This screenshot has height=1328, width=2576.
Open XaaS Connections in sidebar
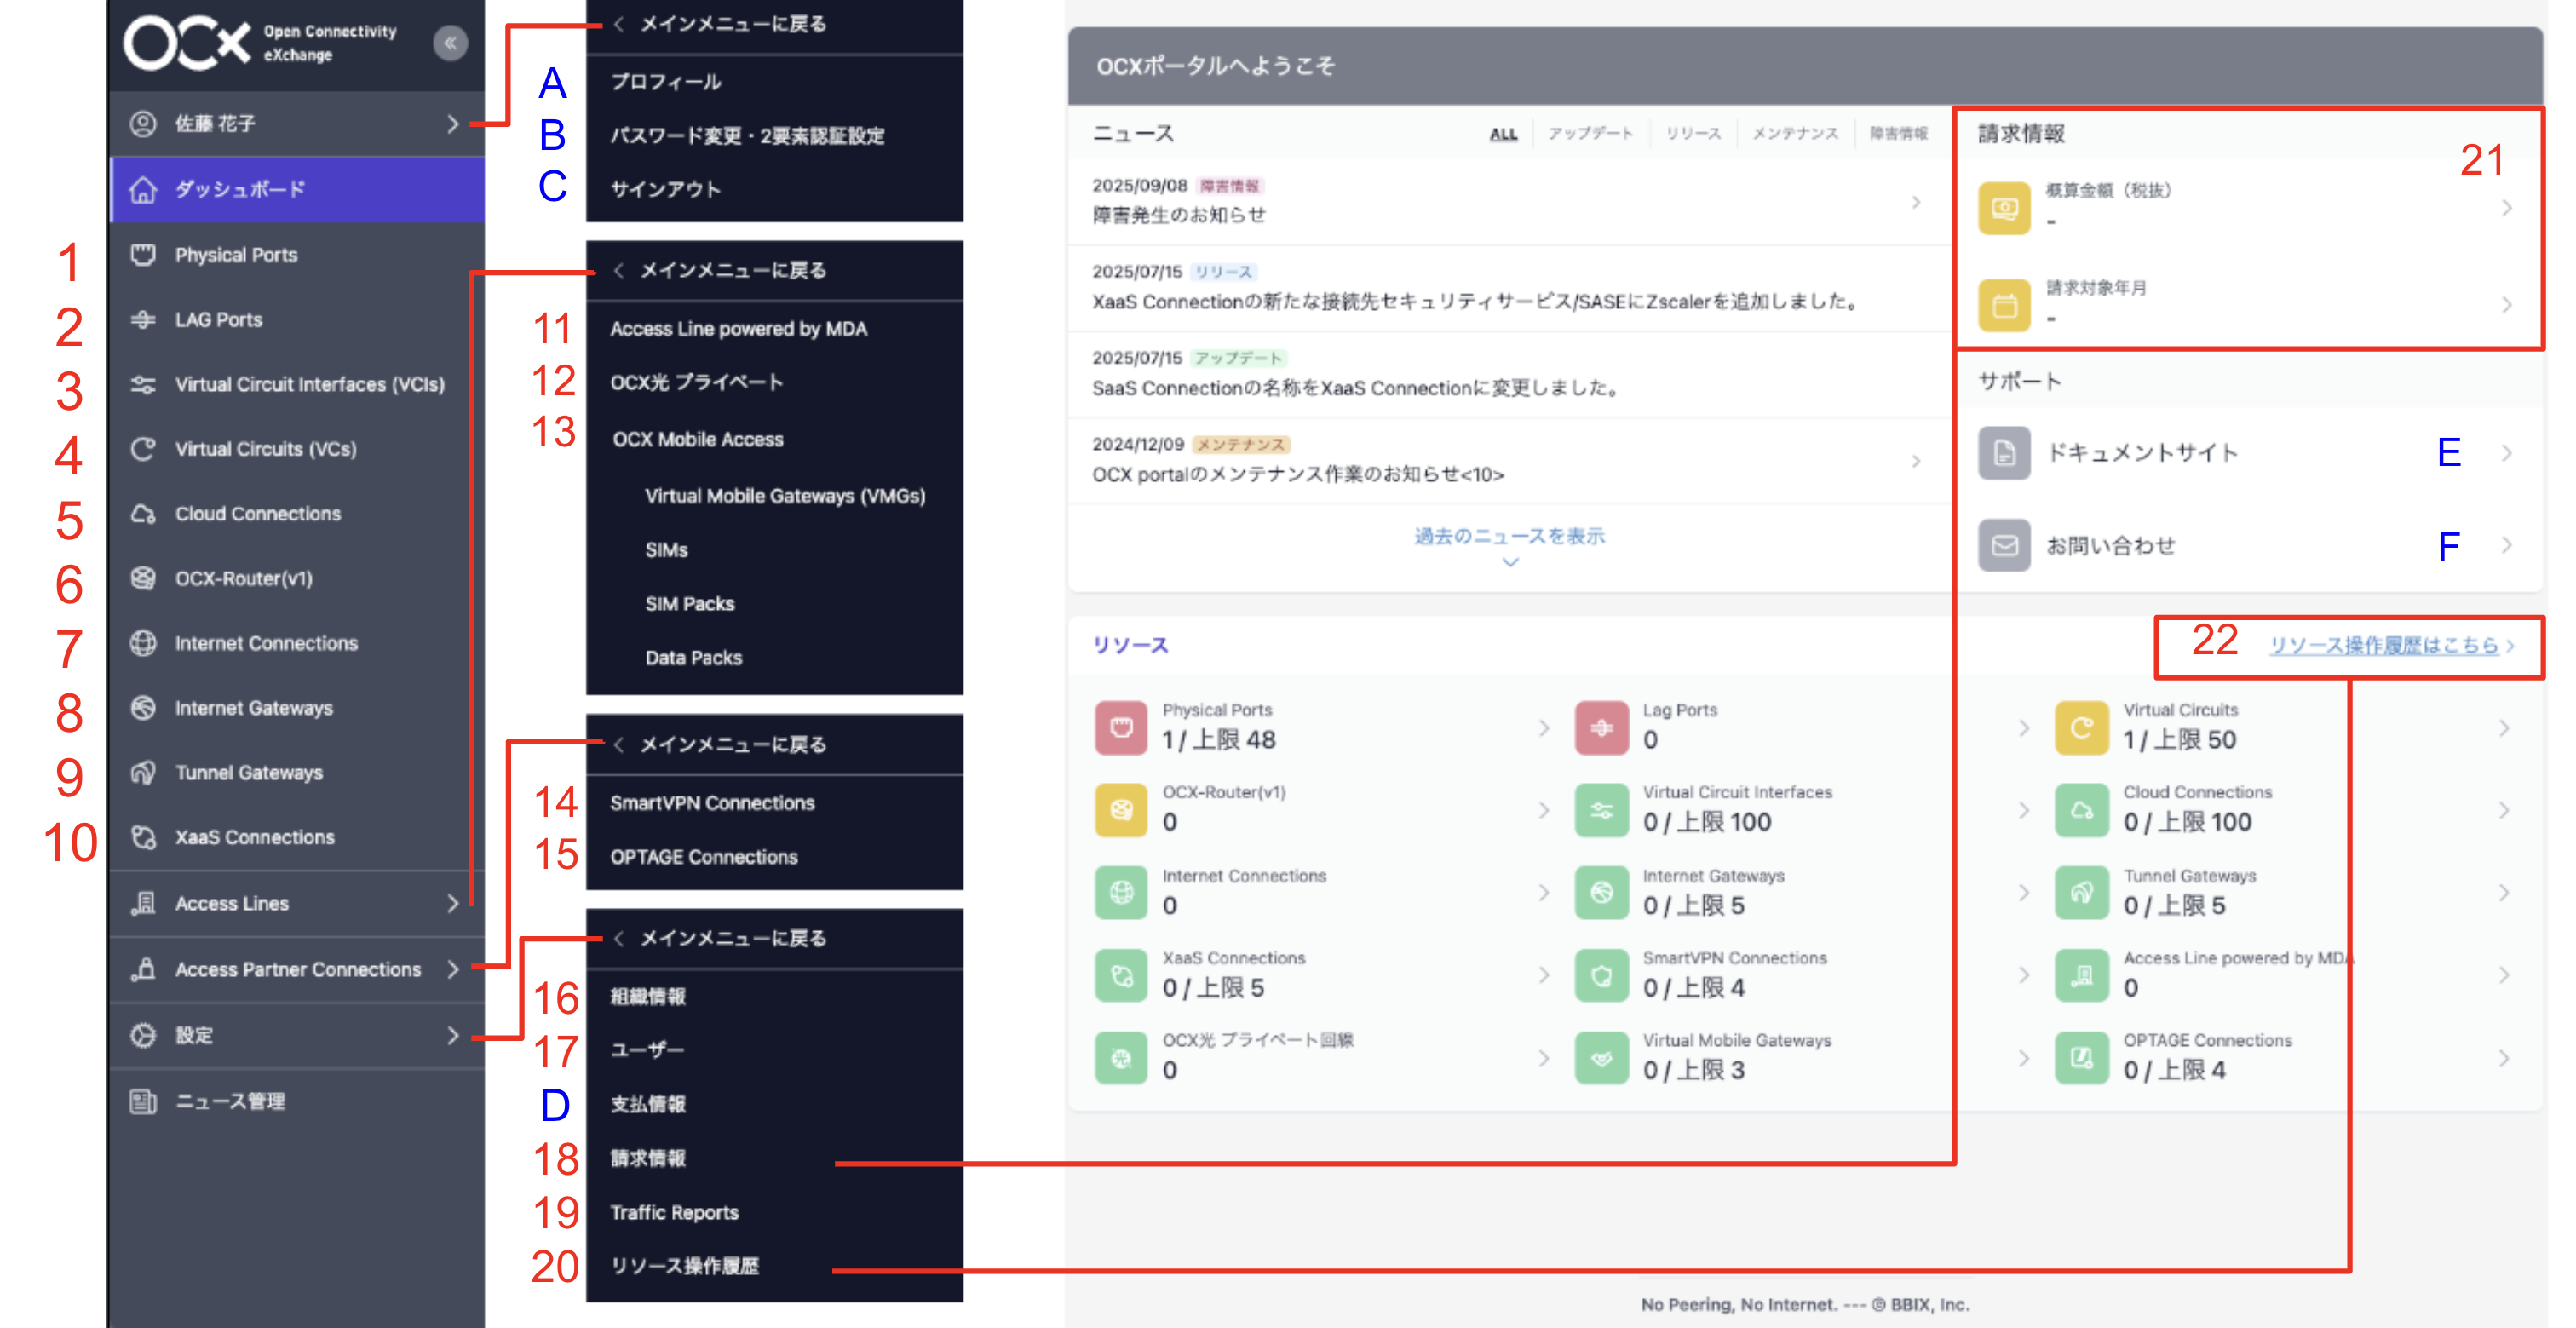coord(254,837)
